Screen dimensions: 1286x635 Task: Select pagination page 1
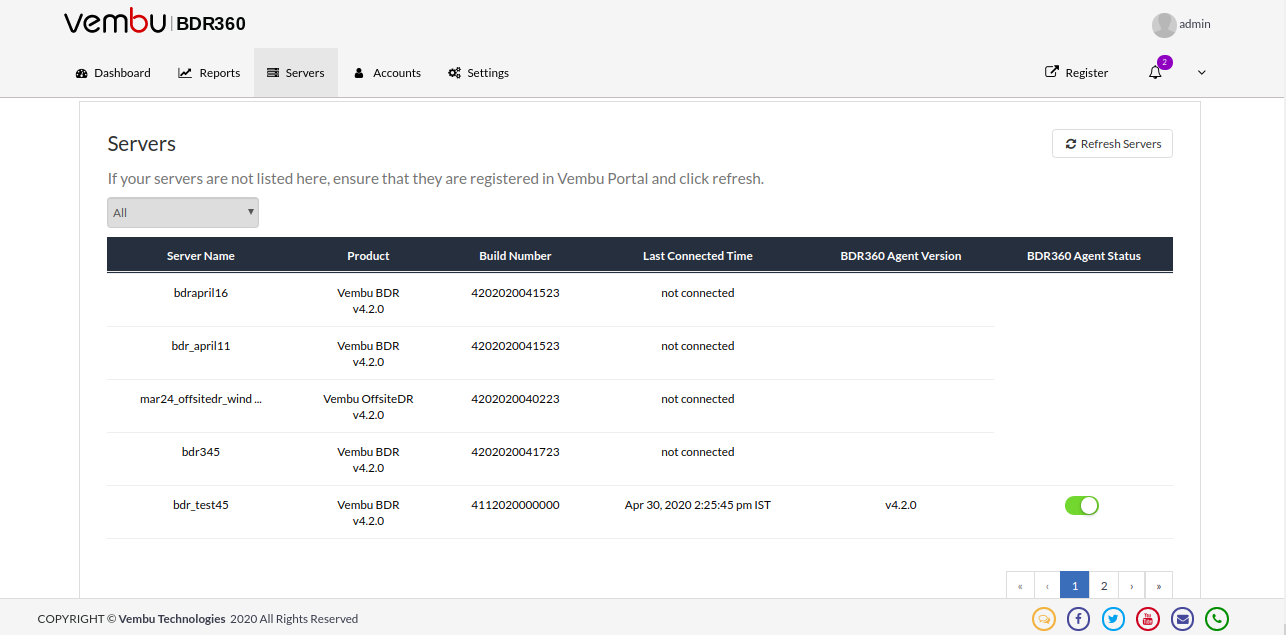pos(1075,586)
